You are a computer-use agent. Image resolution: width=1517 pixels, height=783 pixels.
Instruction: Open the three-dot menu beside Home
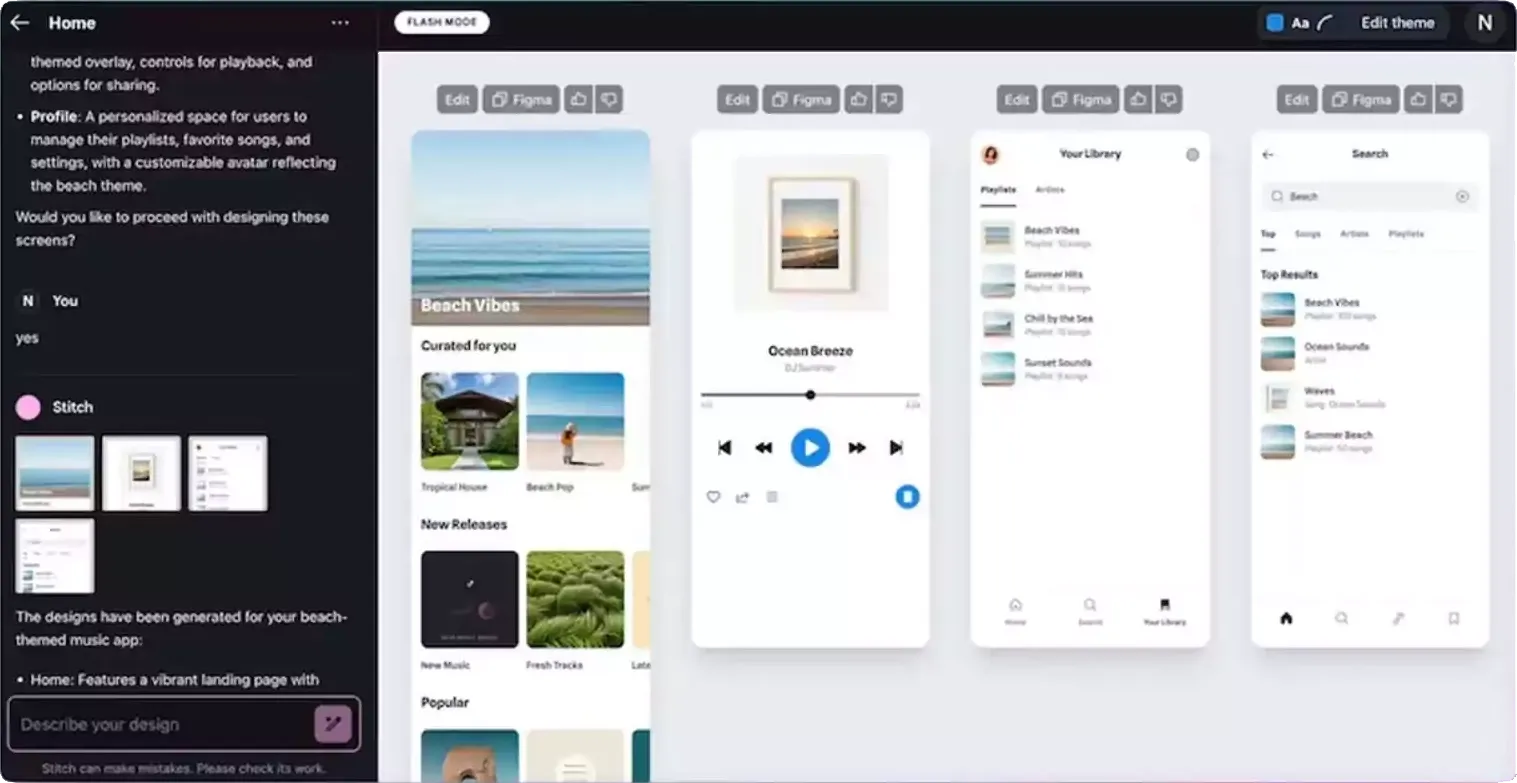point(340,23)
